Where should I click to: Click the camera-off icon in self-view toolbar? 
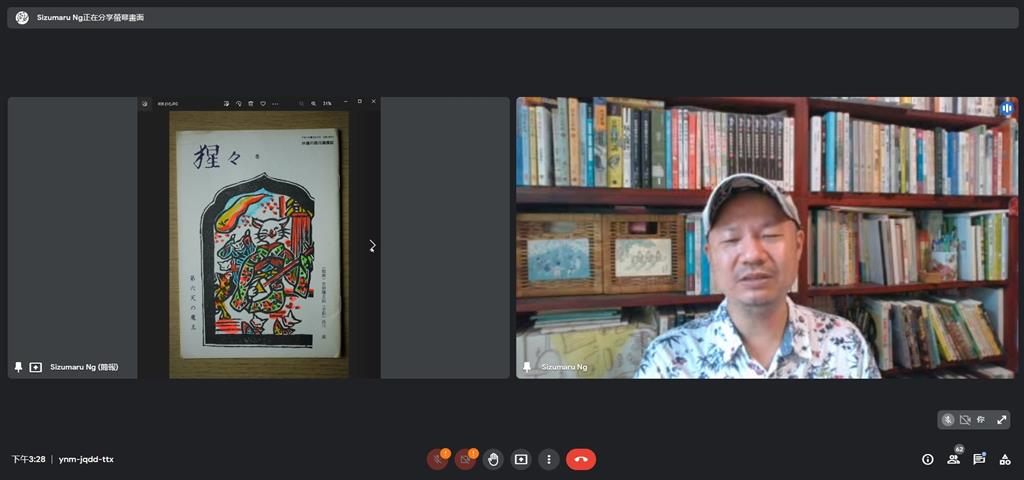click(965, 420)
